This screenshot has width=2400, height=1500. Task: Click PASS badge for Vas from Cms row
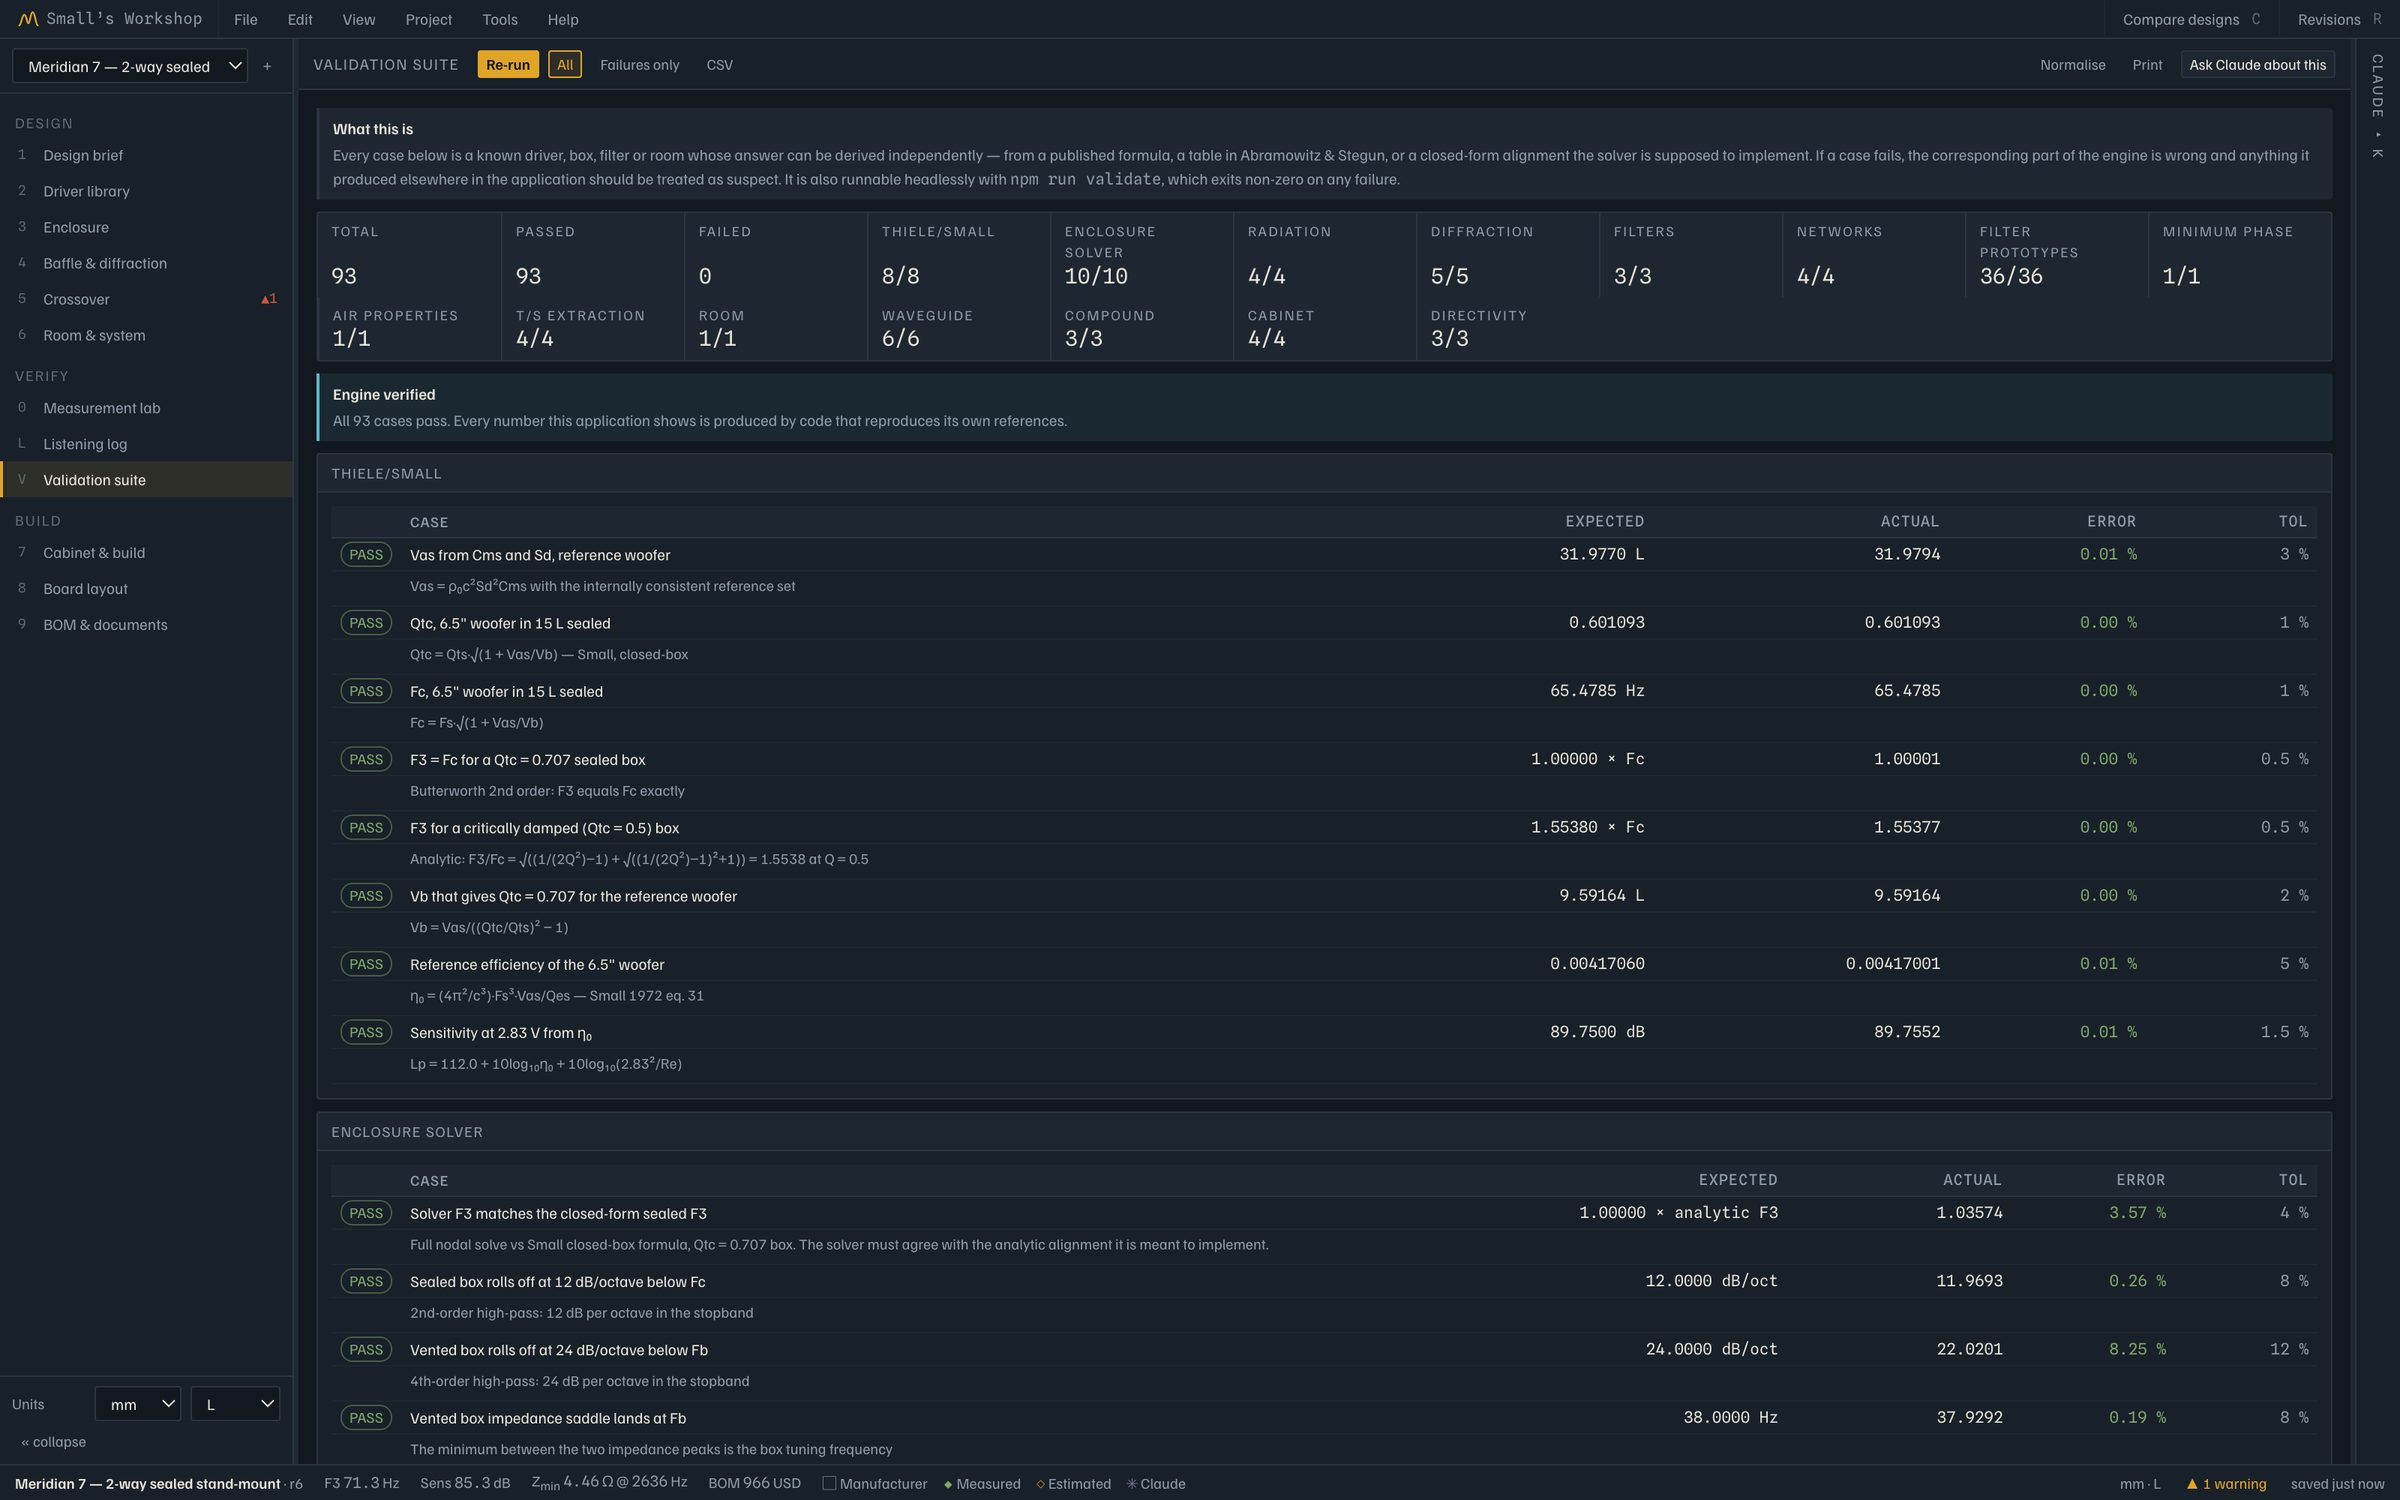pos(366,555)
